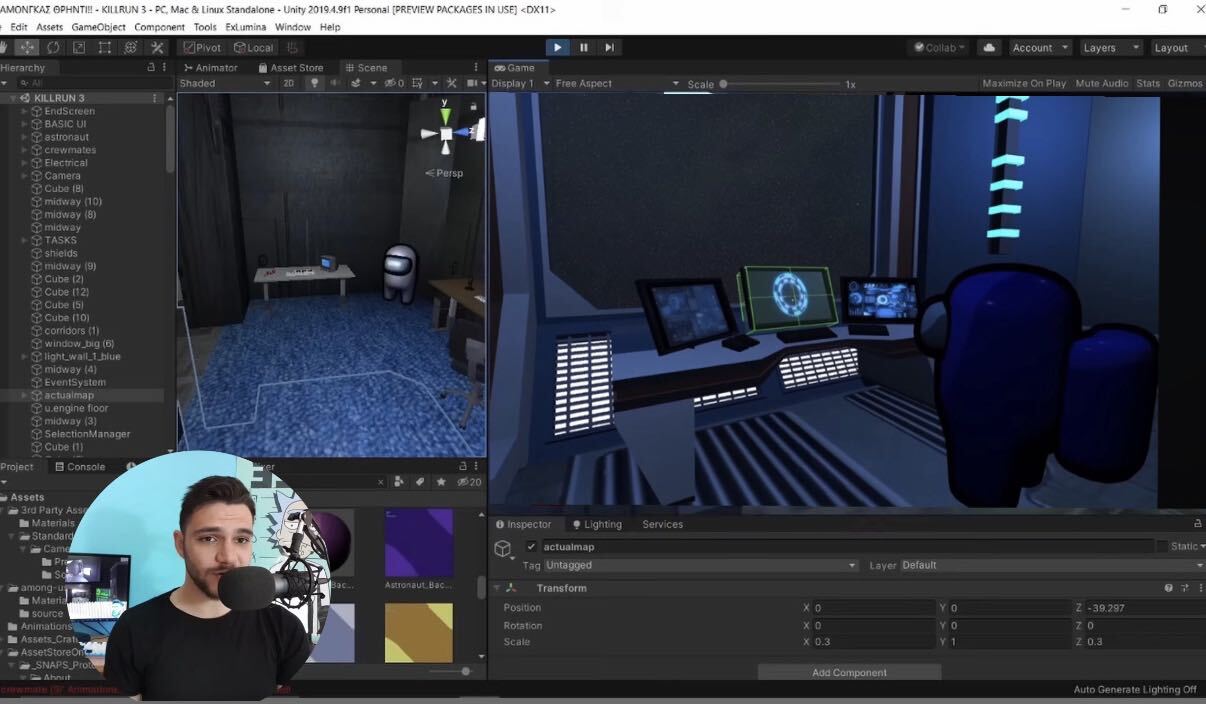
Task: Lock the Inspector panel
Action: coord(1198,523)
